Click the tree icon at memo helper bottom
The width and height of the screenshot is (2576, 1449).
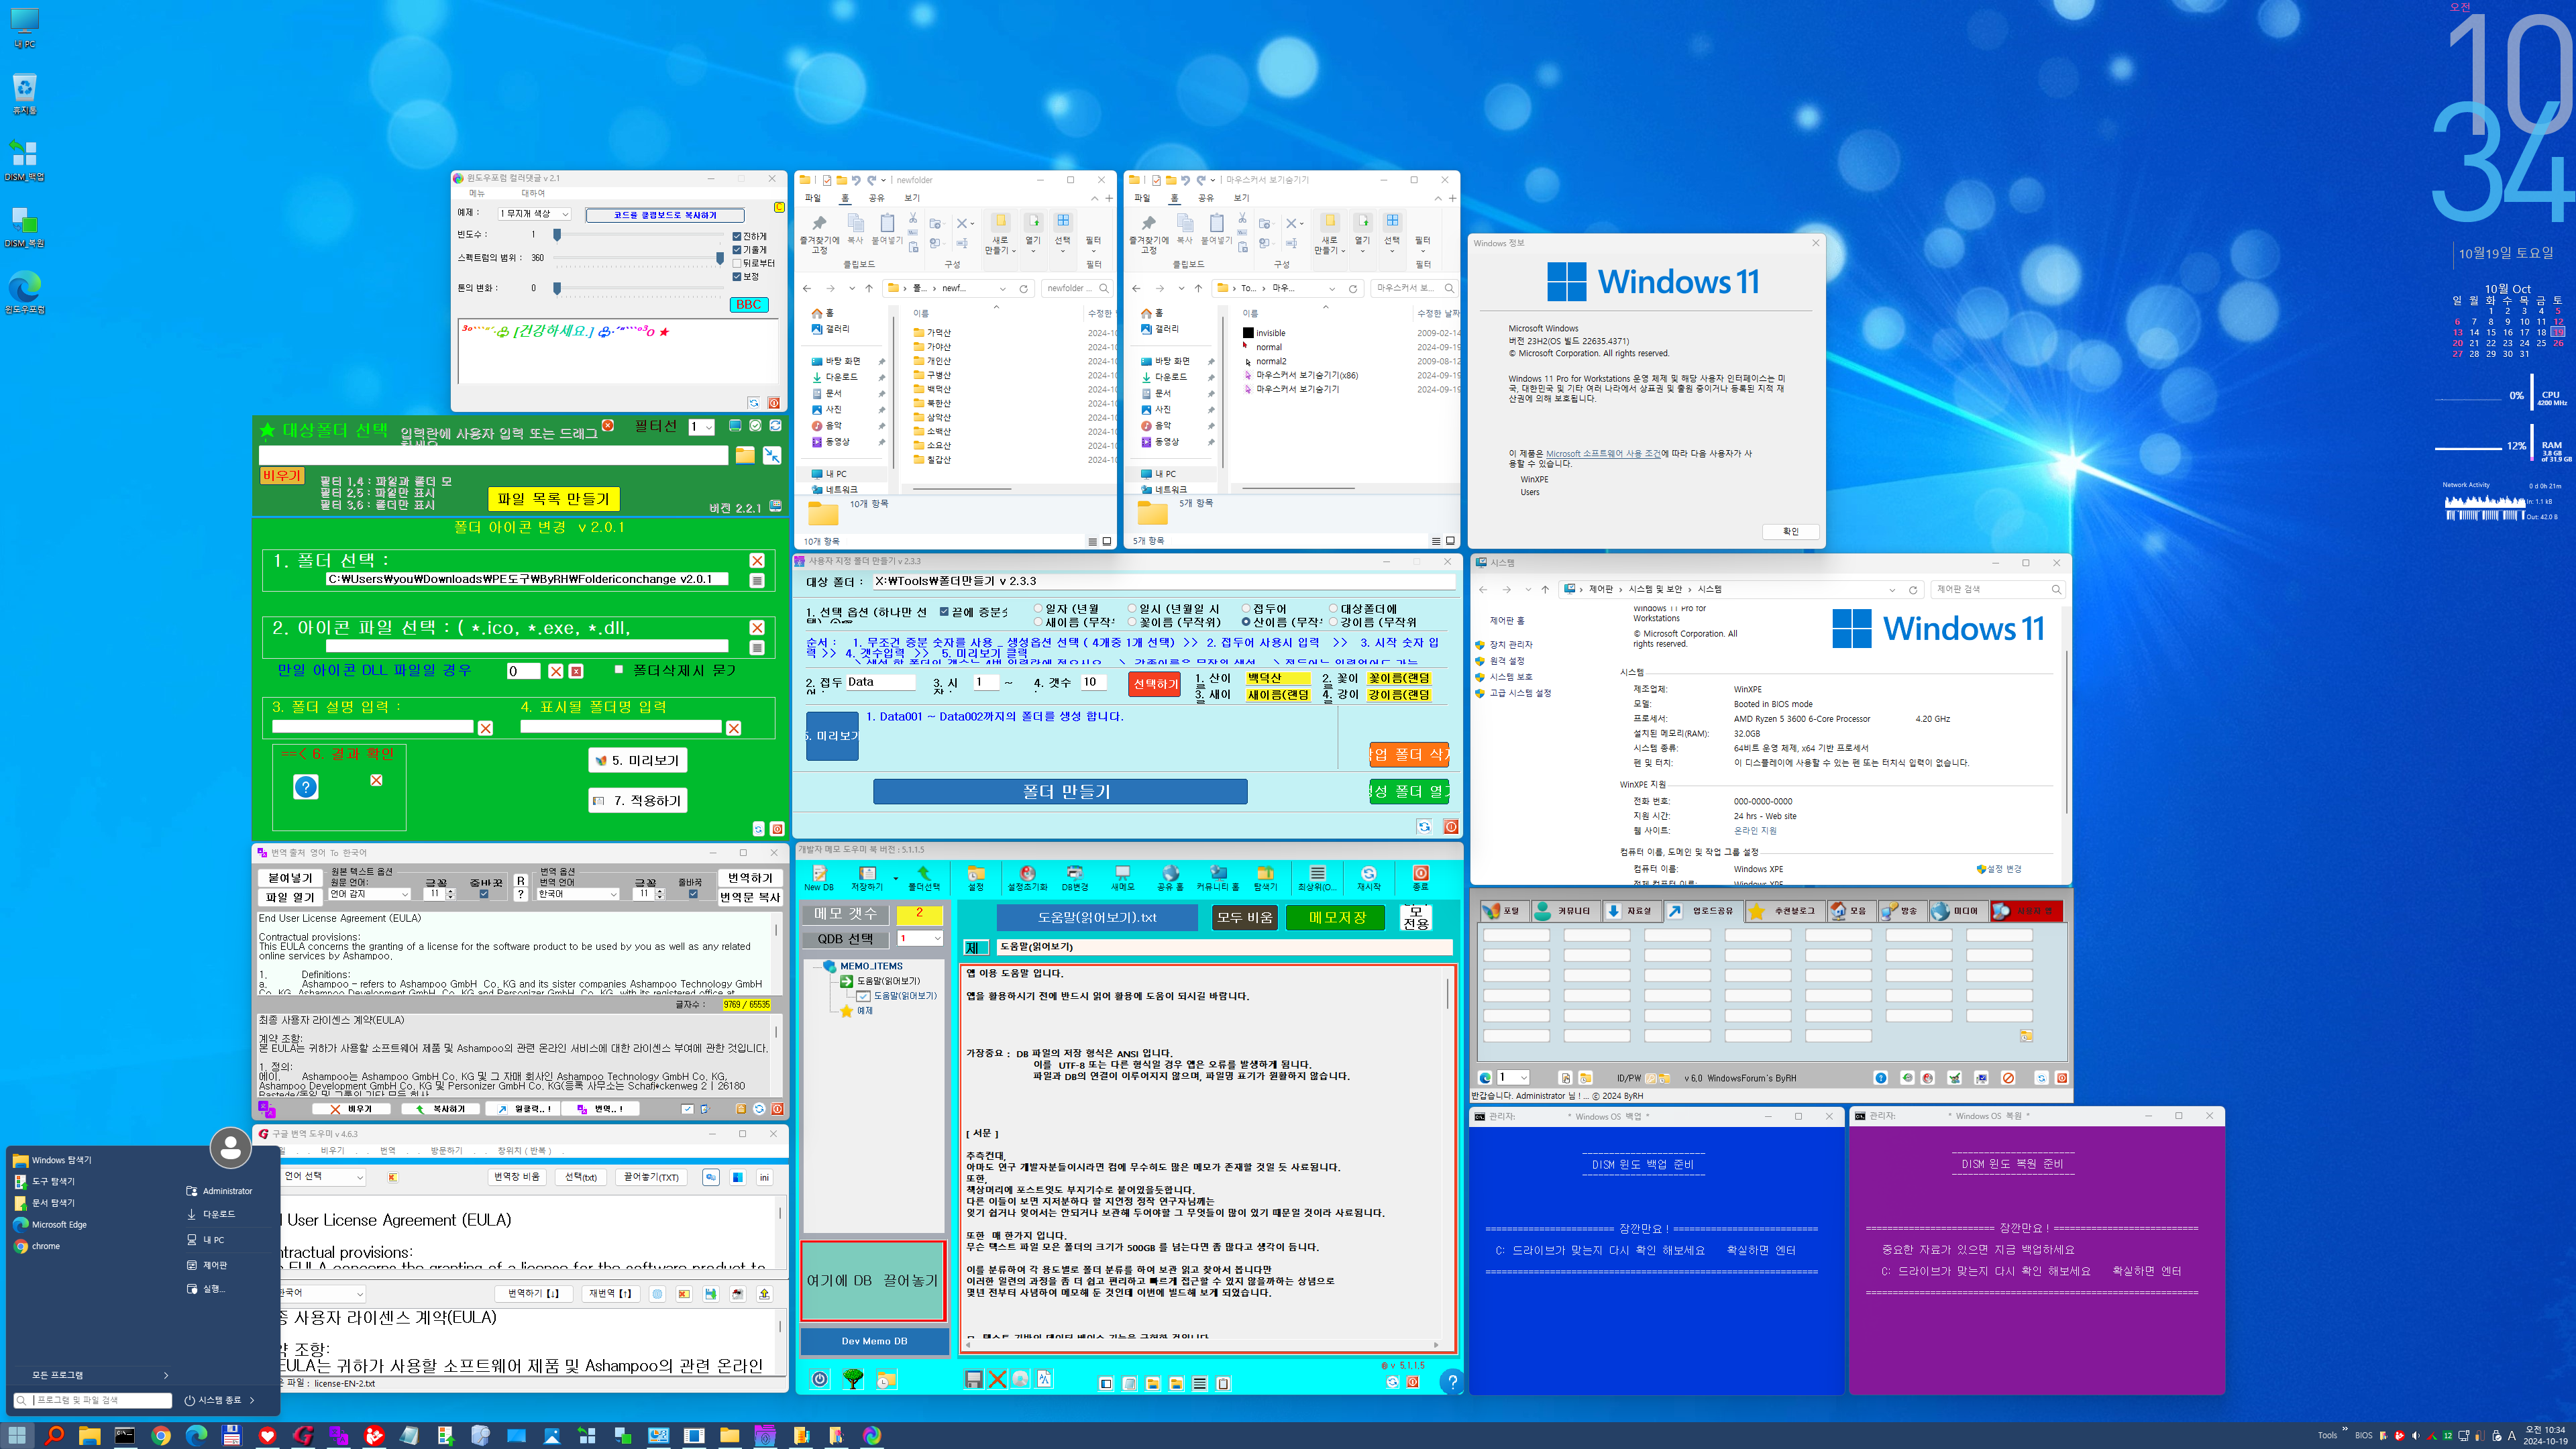[853, 1379]
